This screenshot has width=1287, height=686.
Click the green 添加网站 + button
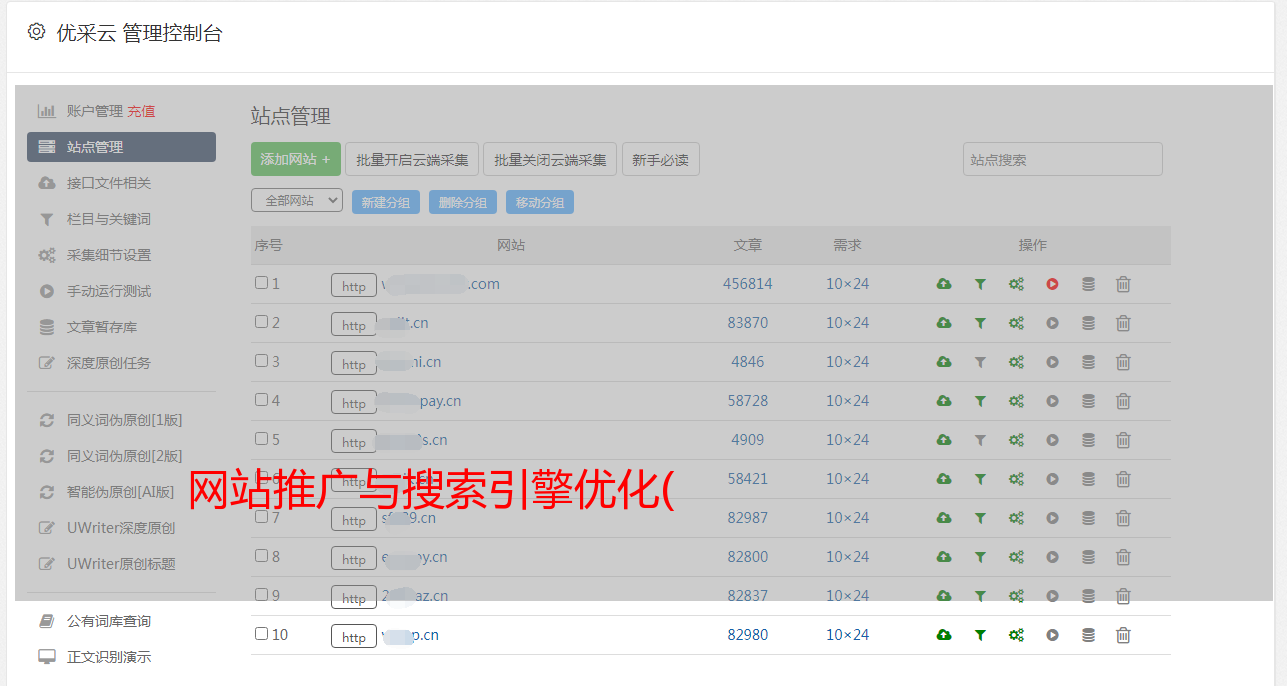(295, 159)
